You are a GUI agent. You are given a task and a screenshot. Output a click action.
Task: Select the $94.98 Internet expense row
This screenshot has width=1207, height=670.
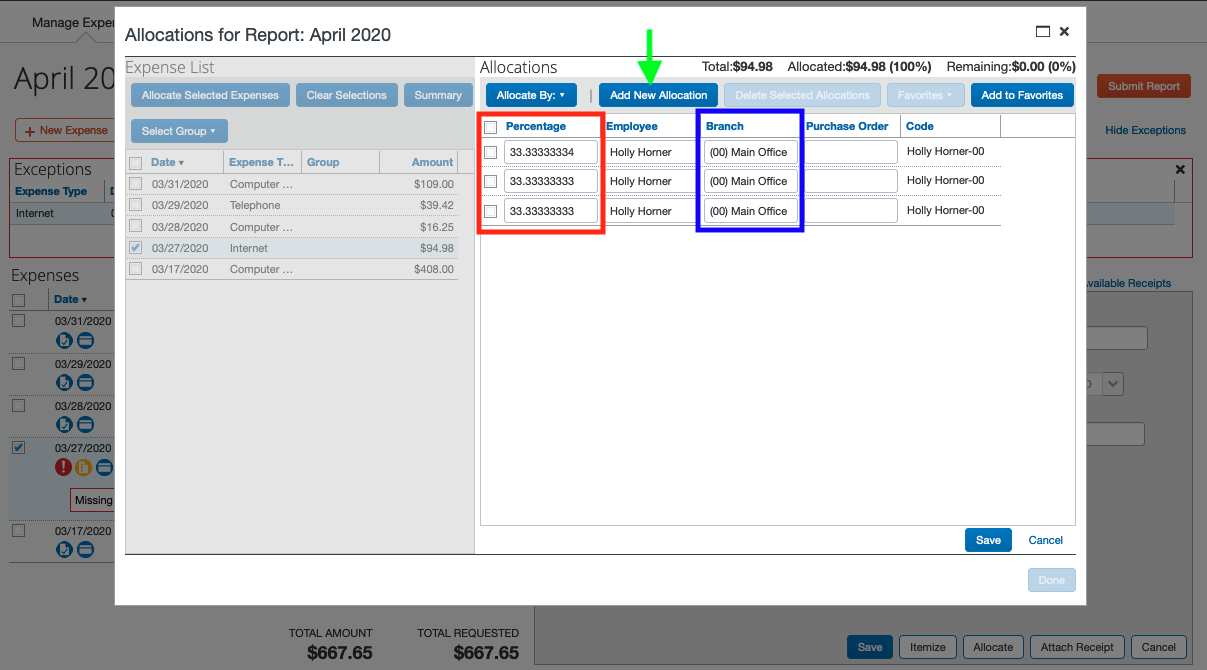[292, 248]
